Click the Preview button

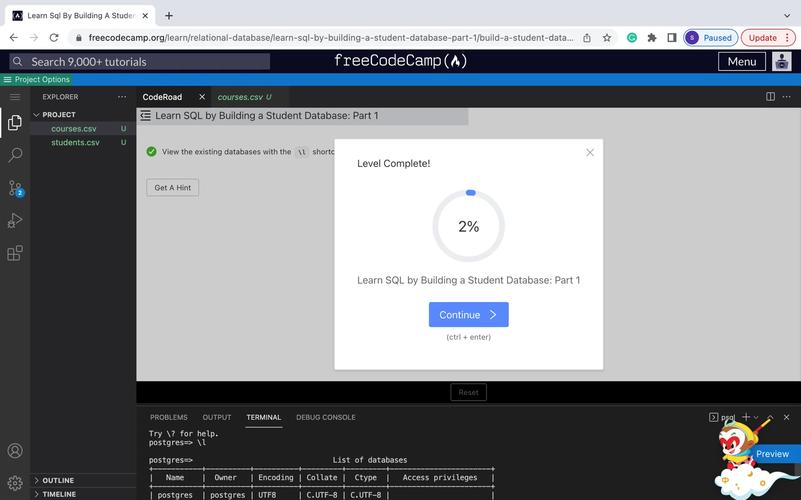(x=772, y=454)
